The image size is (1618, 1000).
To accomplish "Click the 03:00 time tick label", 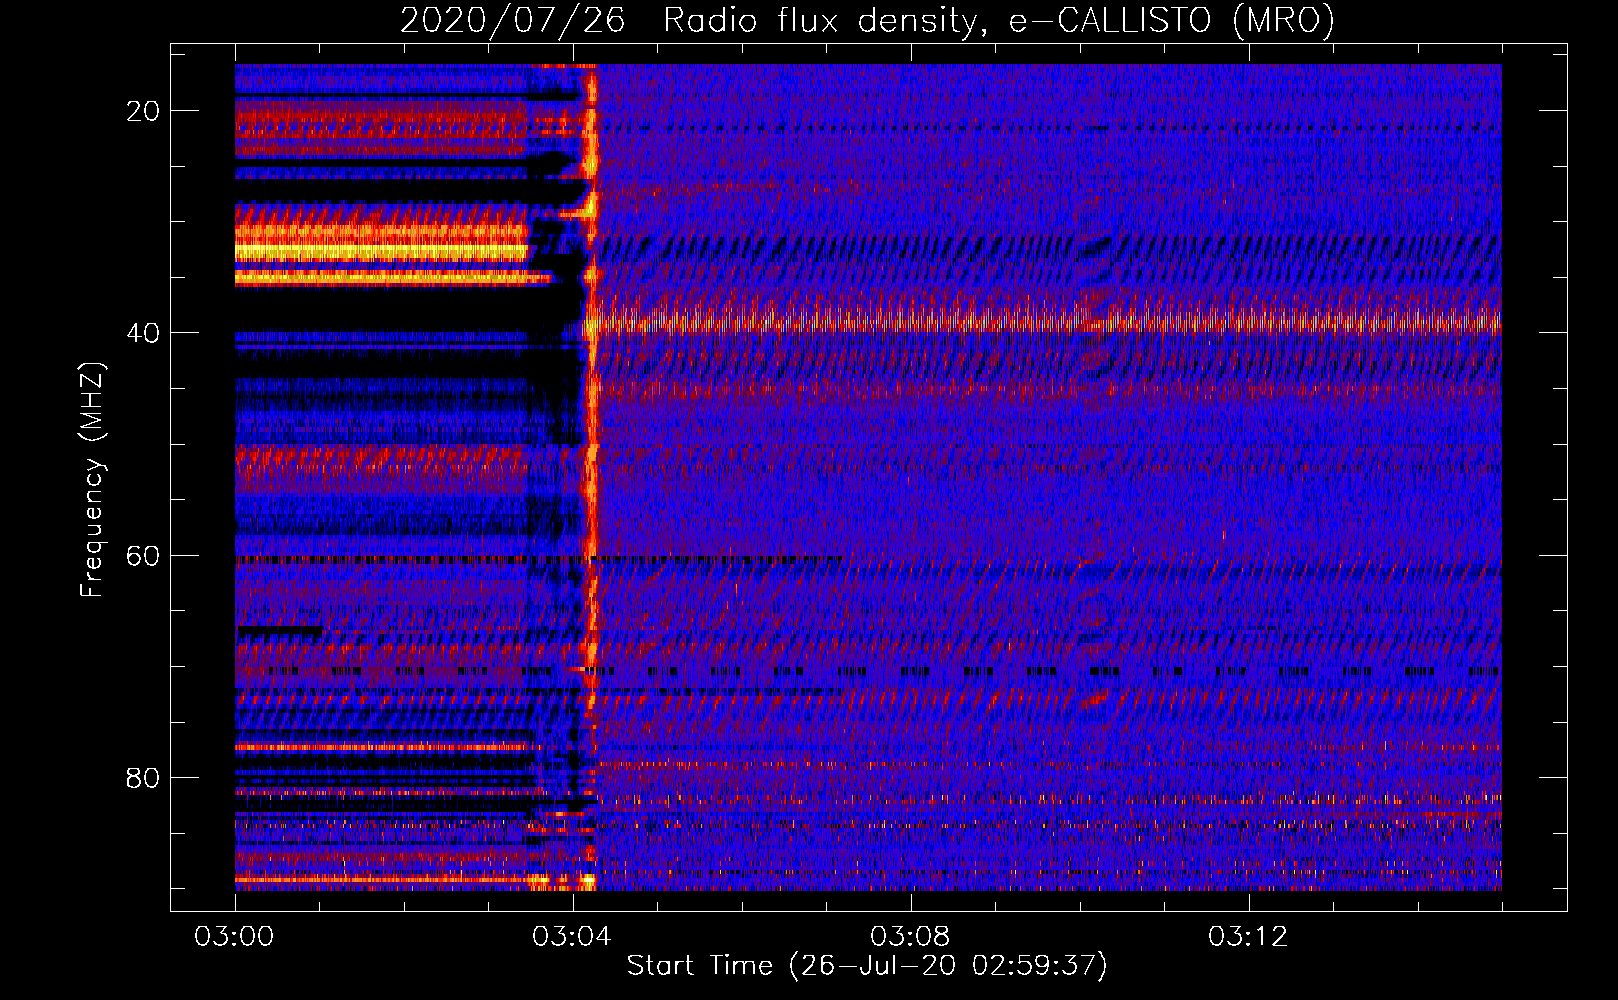I will (235, 937).
